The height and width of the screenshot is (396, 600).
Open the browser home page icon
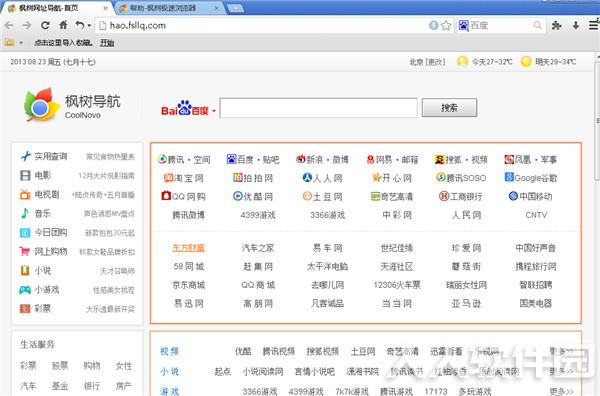point(63,25)
